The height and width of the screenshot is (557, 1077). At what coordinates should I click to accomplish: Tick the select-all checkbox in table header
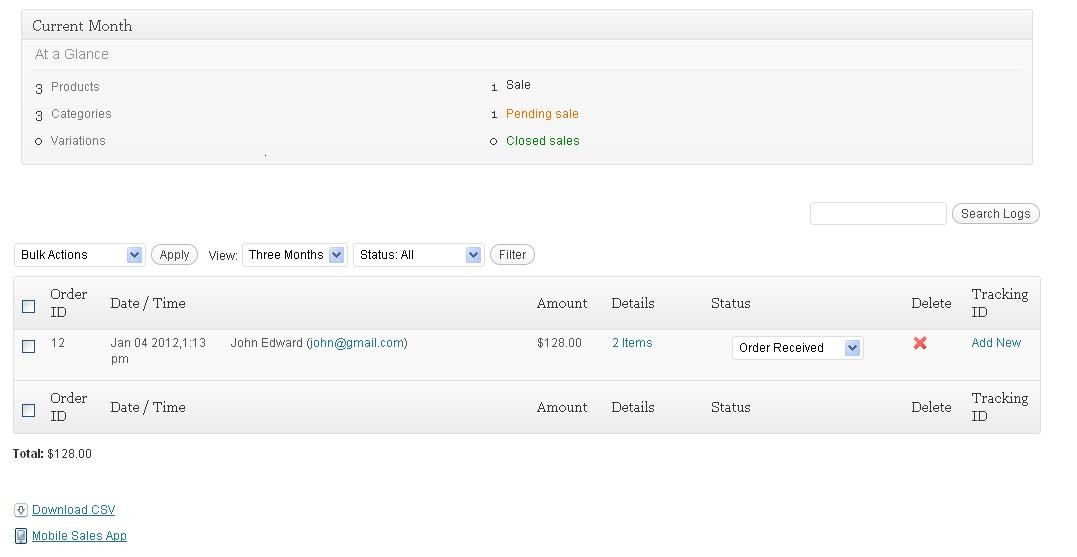[x=28, y=306]
